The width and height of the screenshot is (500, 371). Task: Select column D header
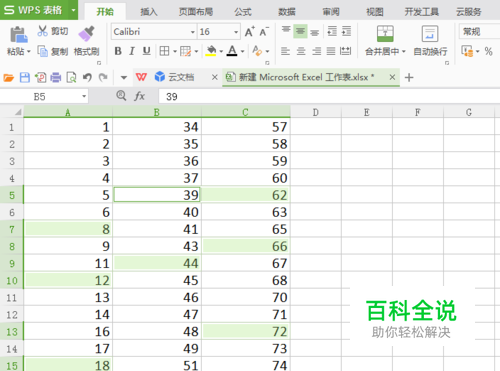315,112
